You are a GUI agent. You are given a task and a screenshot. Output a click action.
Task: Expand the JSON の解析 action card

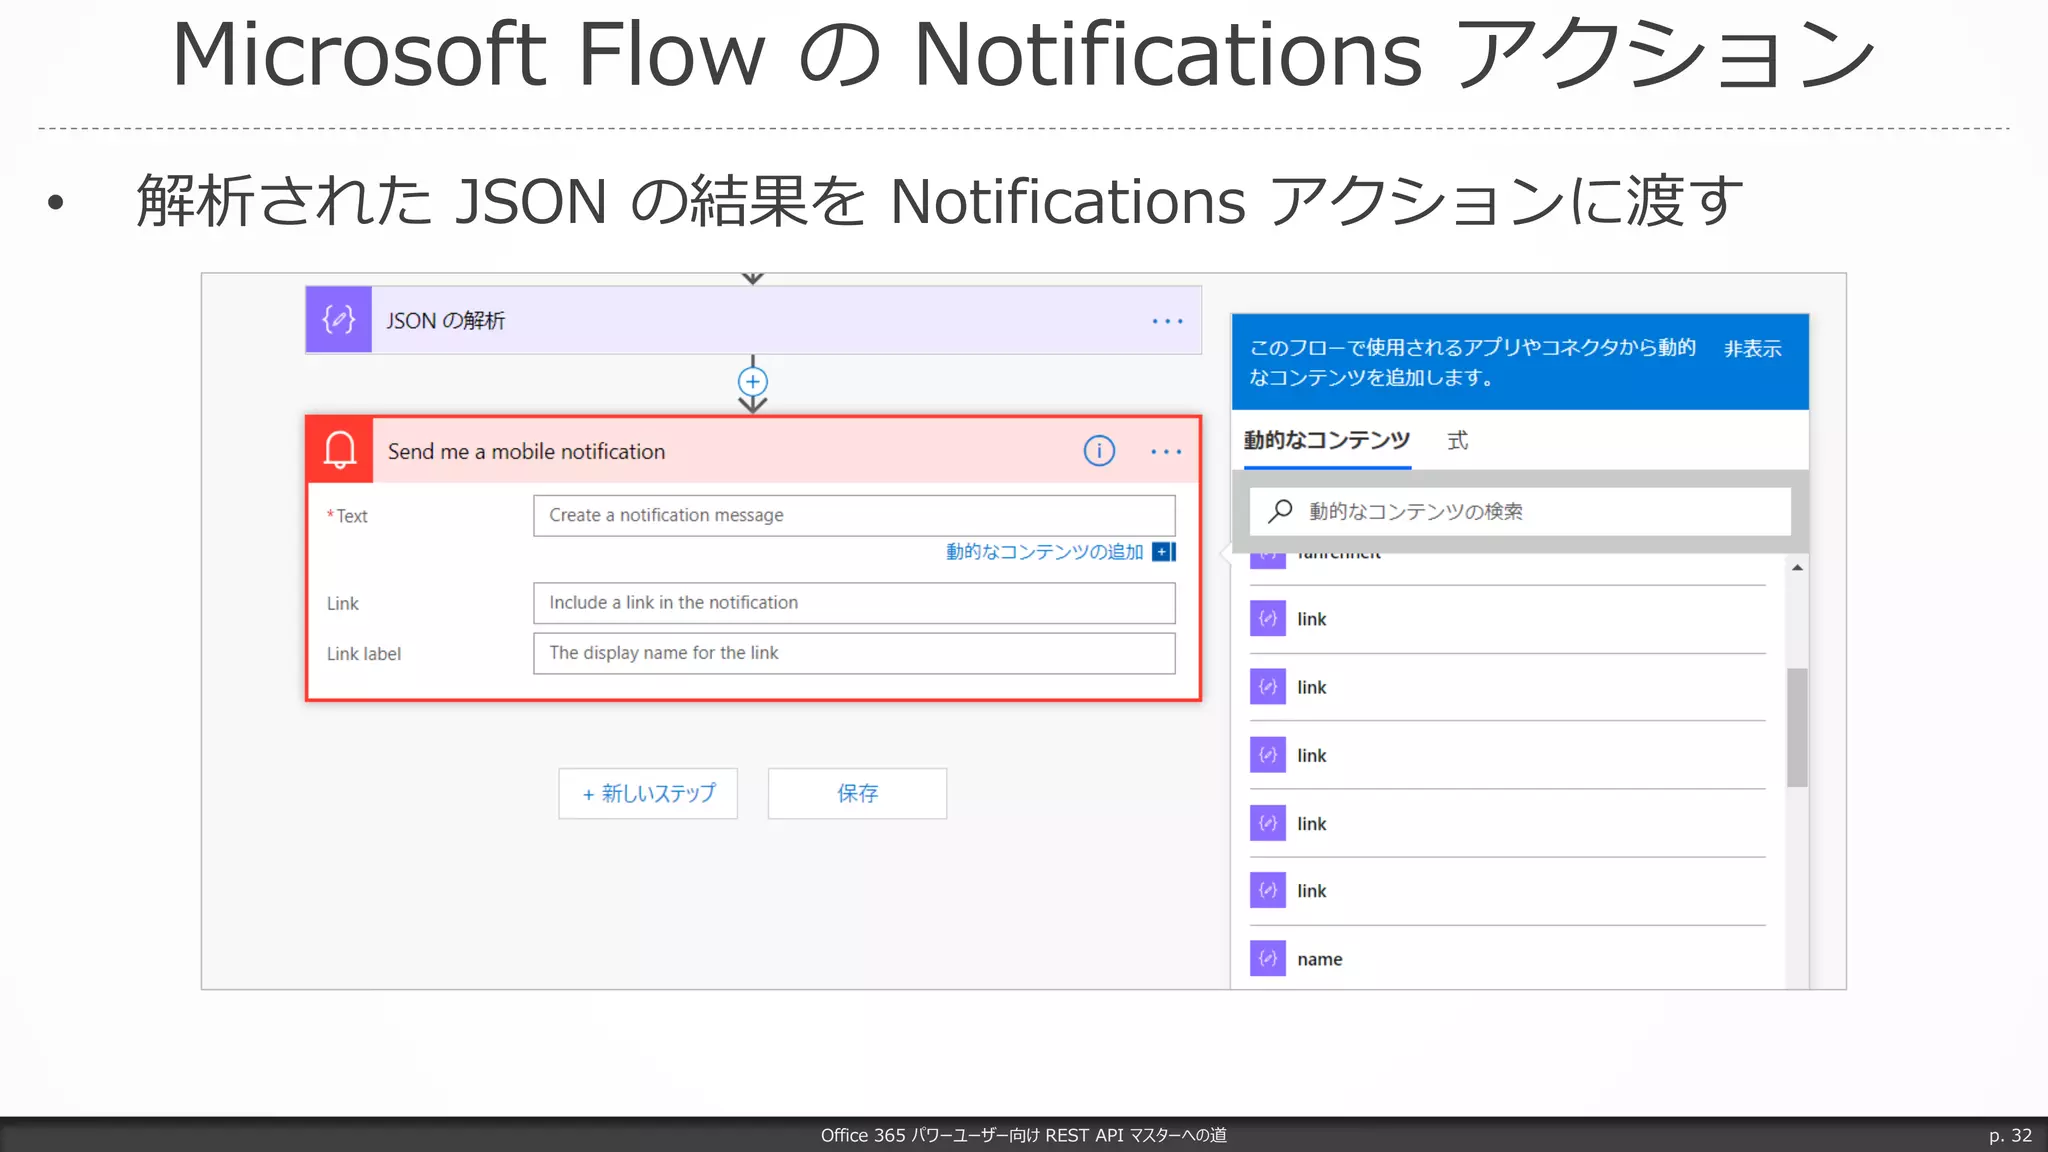(753, 320)
